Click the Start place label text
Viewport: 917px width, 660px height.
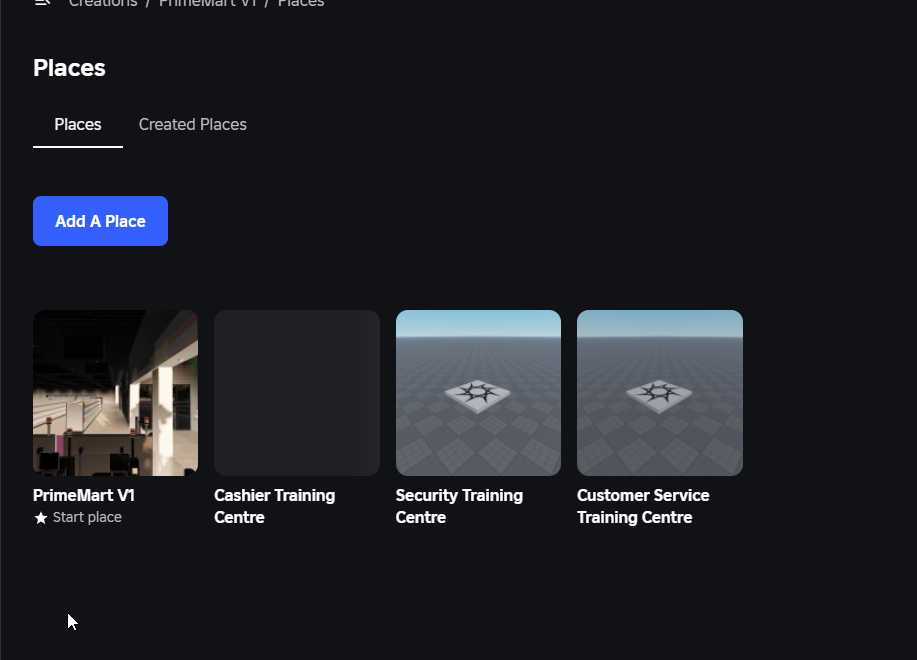tap(87, 518)
